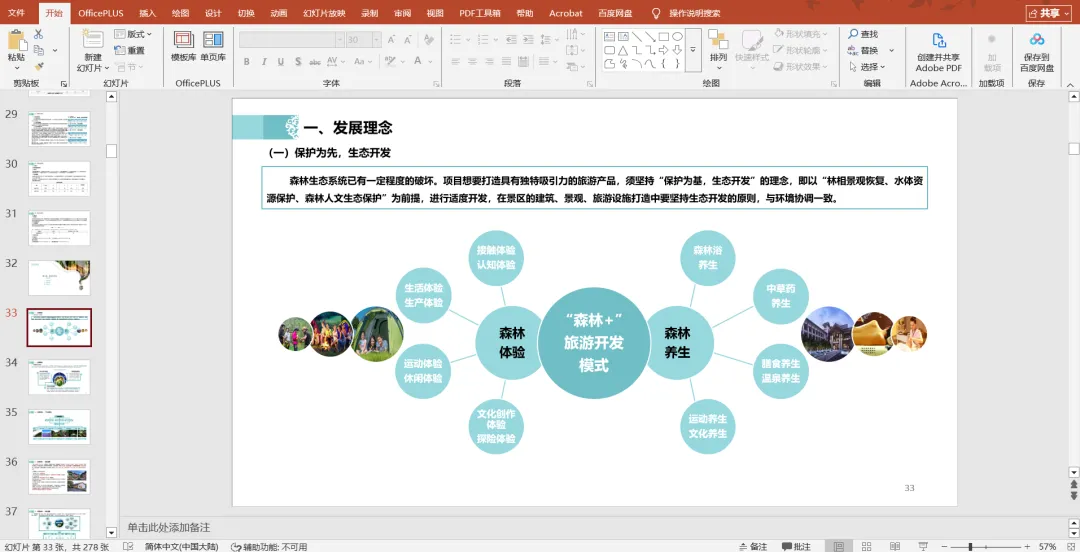Click the 查找 find icon

(x=853, y=34)
